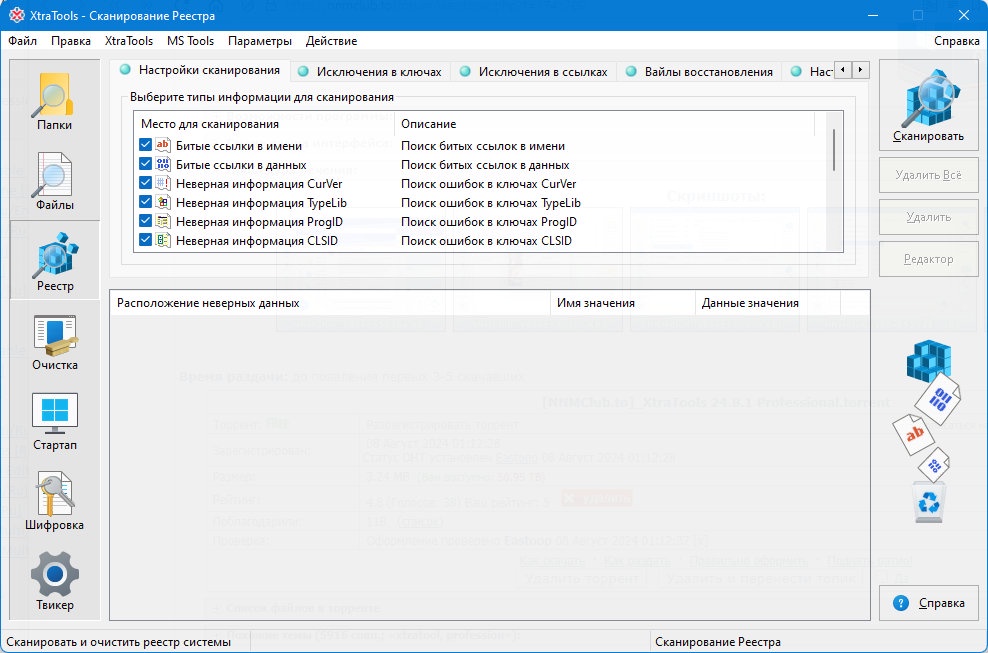
Task: Open the Стартап sidebar section
Action: (x=55, y=421)
